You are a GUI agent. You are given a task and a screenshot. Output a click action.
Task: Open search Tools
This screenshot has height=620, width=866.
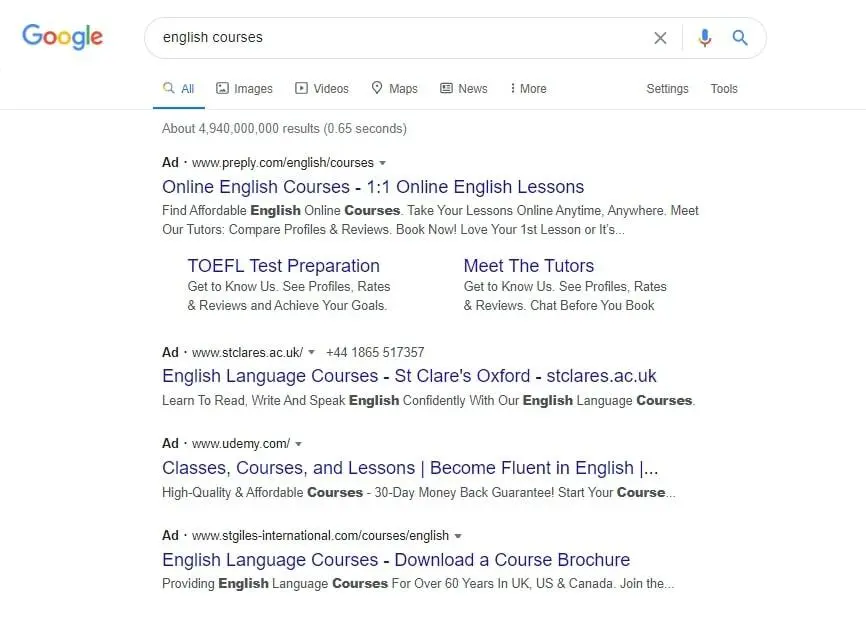[724, 89]
